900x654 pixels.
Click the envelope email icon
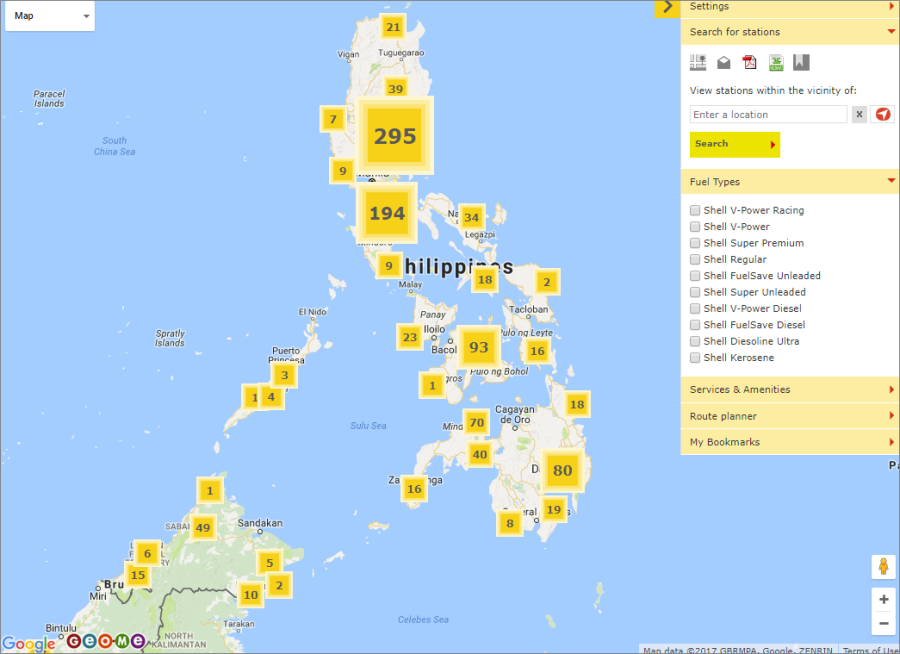tap(724, 63)
